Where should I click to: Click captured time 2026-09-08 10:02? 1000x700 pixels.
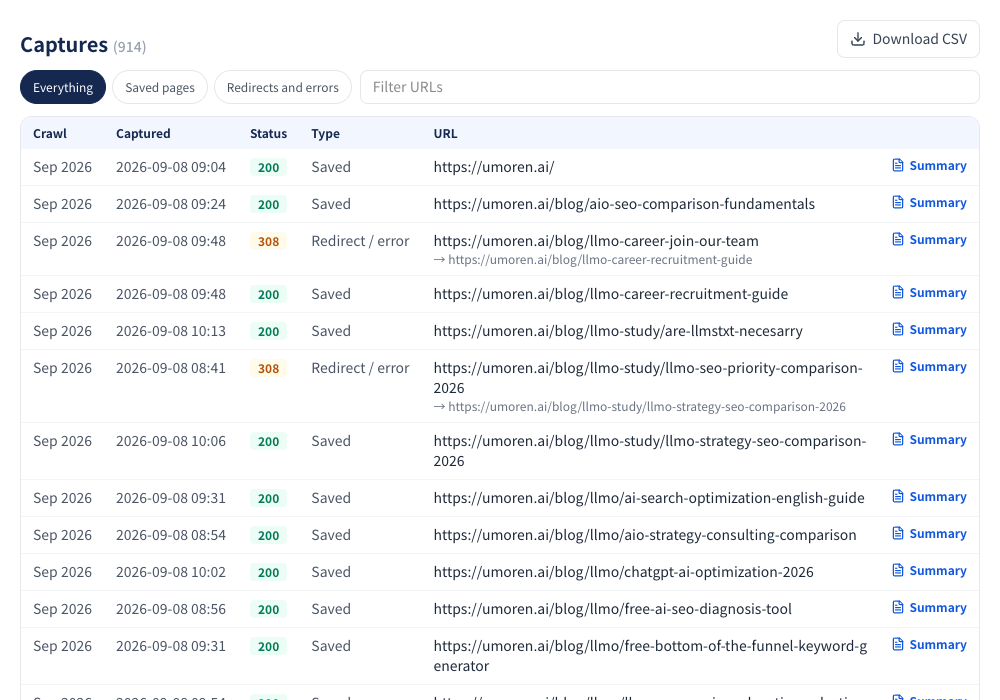[x=171, y=572]
